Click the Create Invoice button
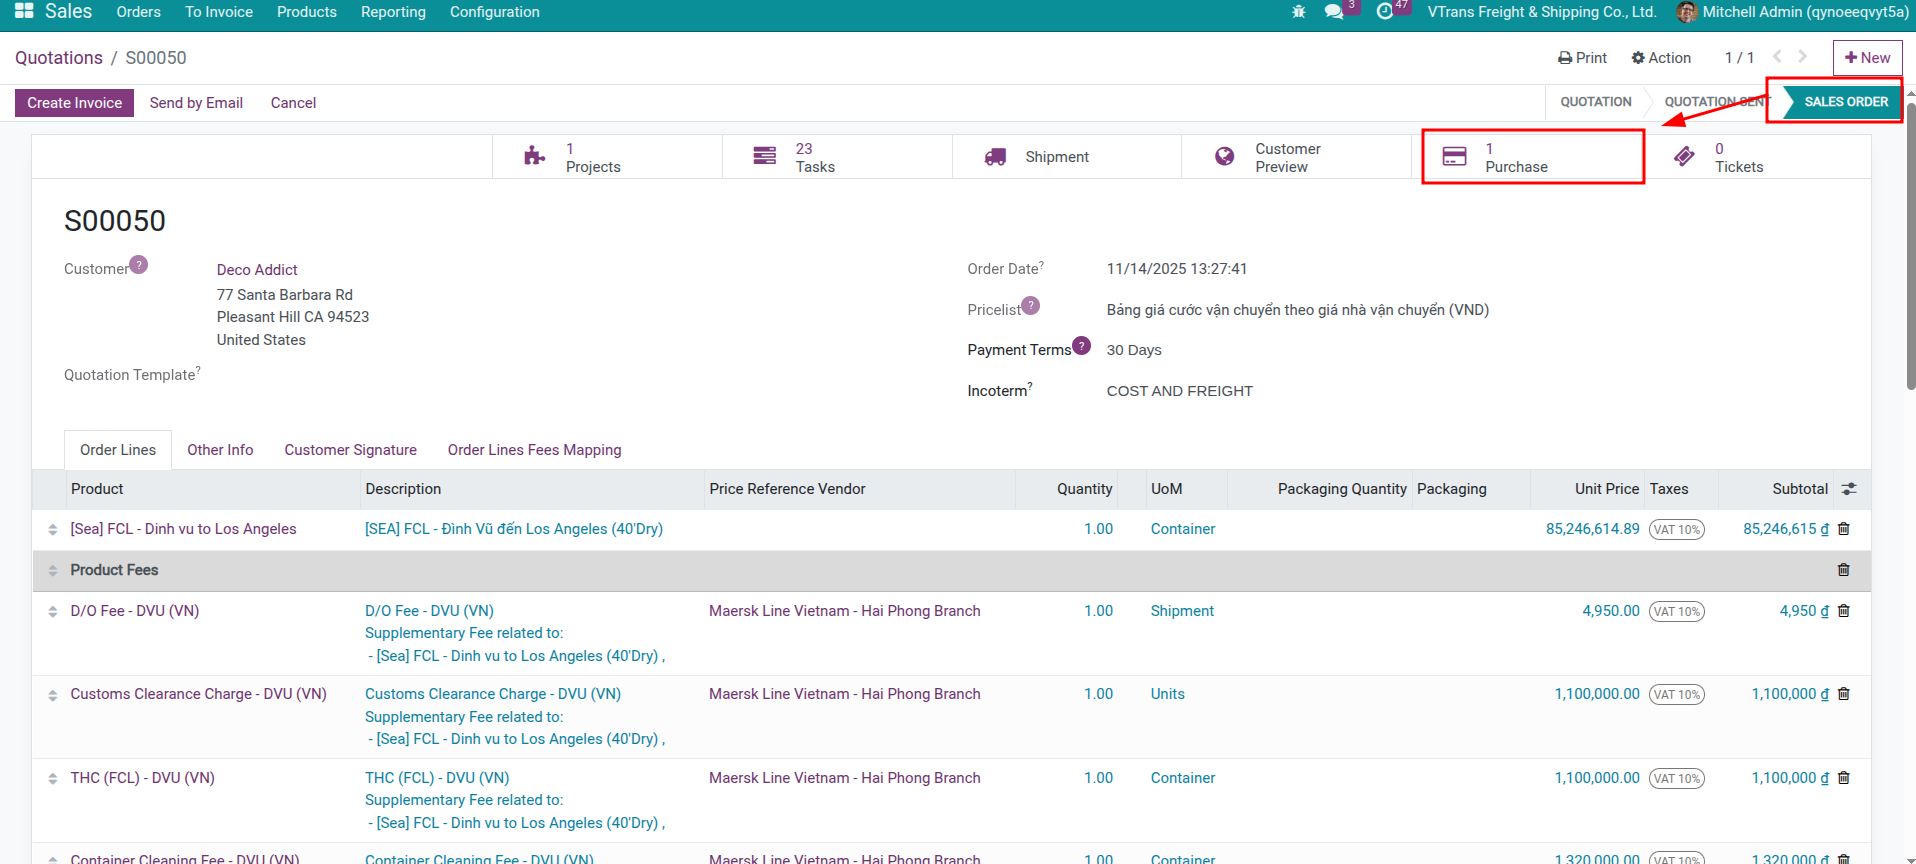Viewport: 1916px width, 864px height. coord(74,103)
